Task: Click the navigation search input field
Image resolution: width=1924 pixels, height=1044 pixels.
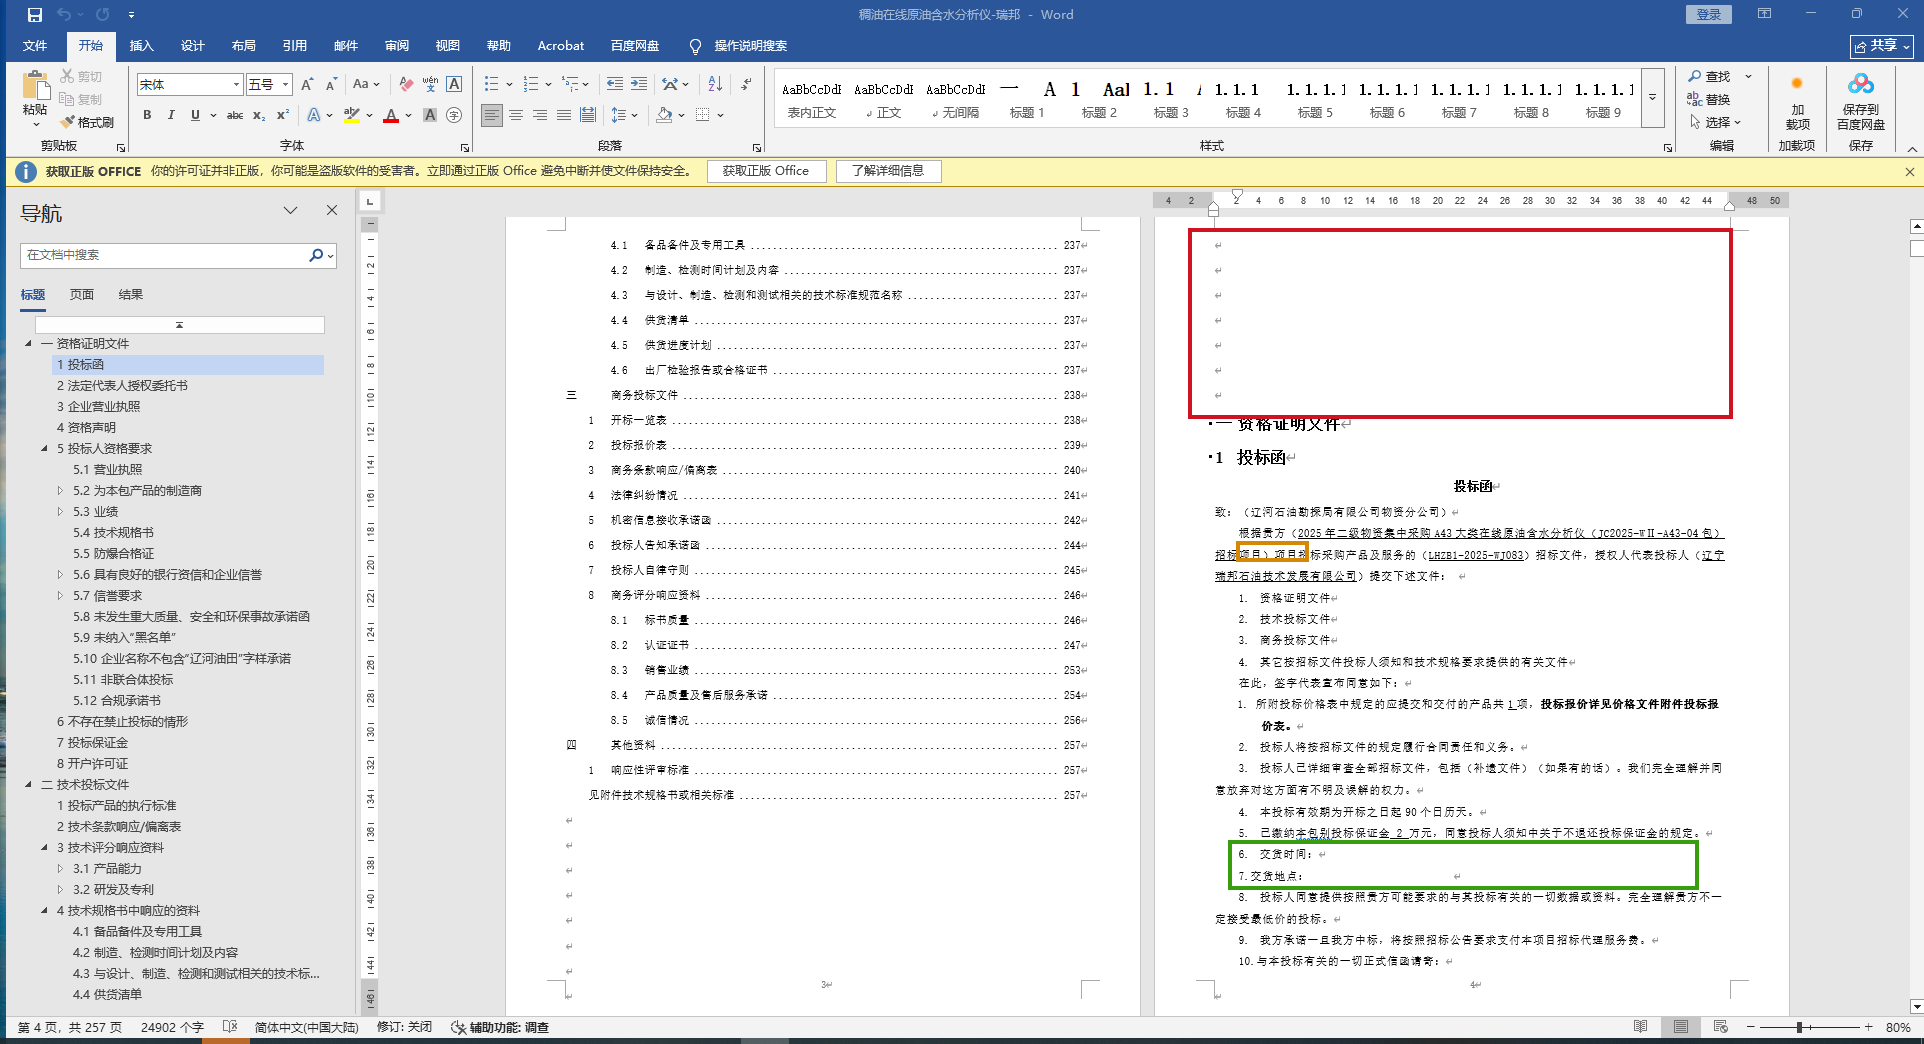Action: (165, 255)
